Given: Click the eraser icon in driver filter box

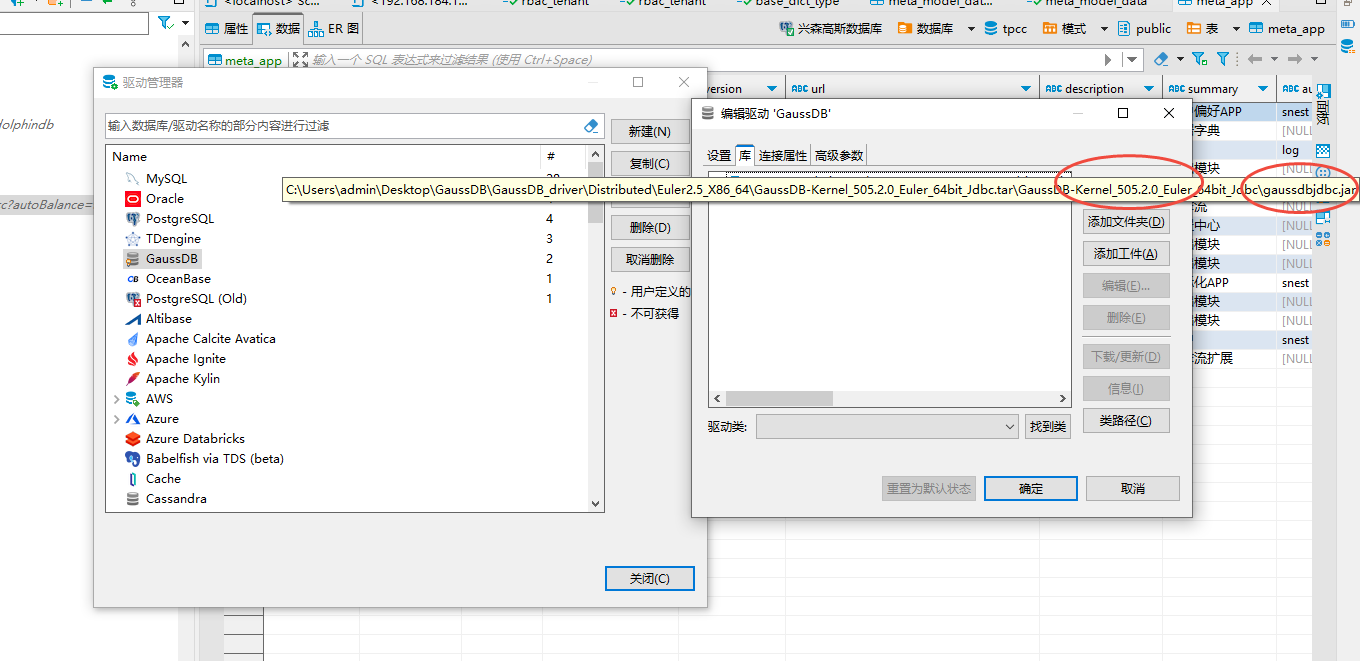Looking at the screenshot, I should pos(591,126).
